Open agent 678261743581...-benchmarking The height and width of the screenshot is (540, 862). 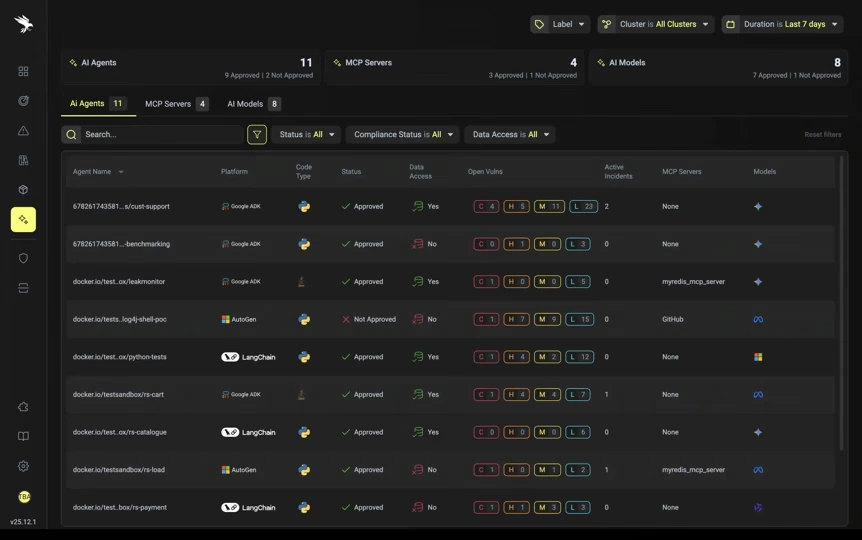[x=121, y=244]
